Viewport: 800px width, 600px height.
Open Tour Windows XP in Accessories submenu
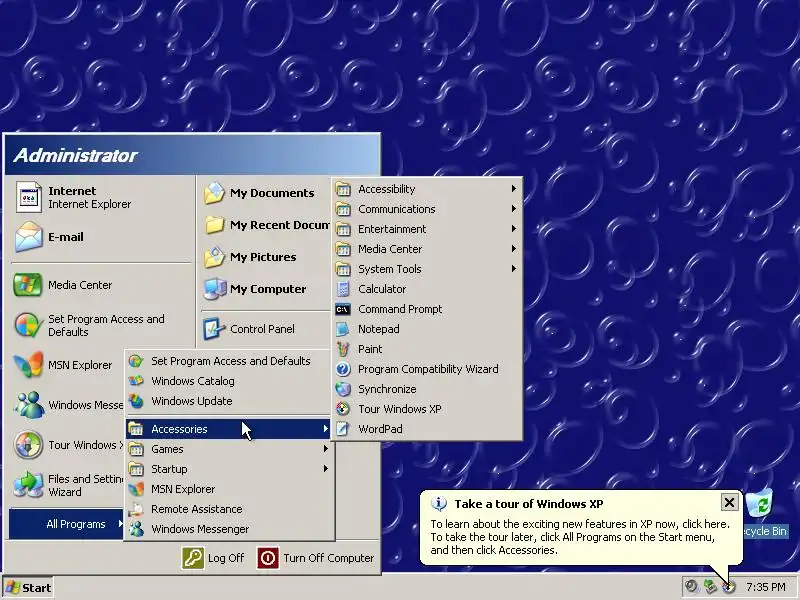click(x=427, y=409)
